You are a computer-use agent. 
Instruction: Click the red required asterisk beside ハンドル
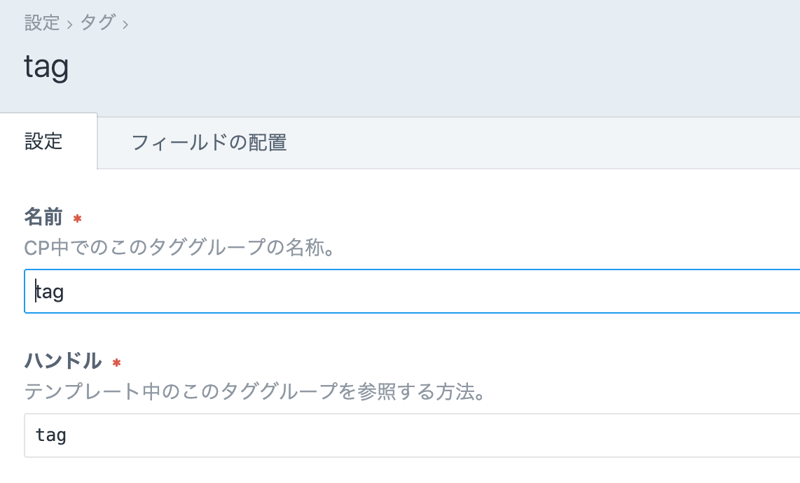tap(116, 362)
